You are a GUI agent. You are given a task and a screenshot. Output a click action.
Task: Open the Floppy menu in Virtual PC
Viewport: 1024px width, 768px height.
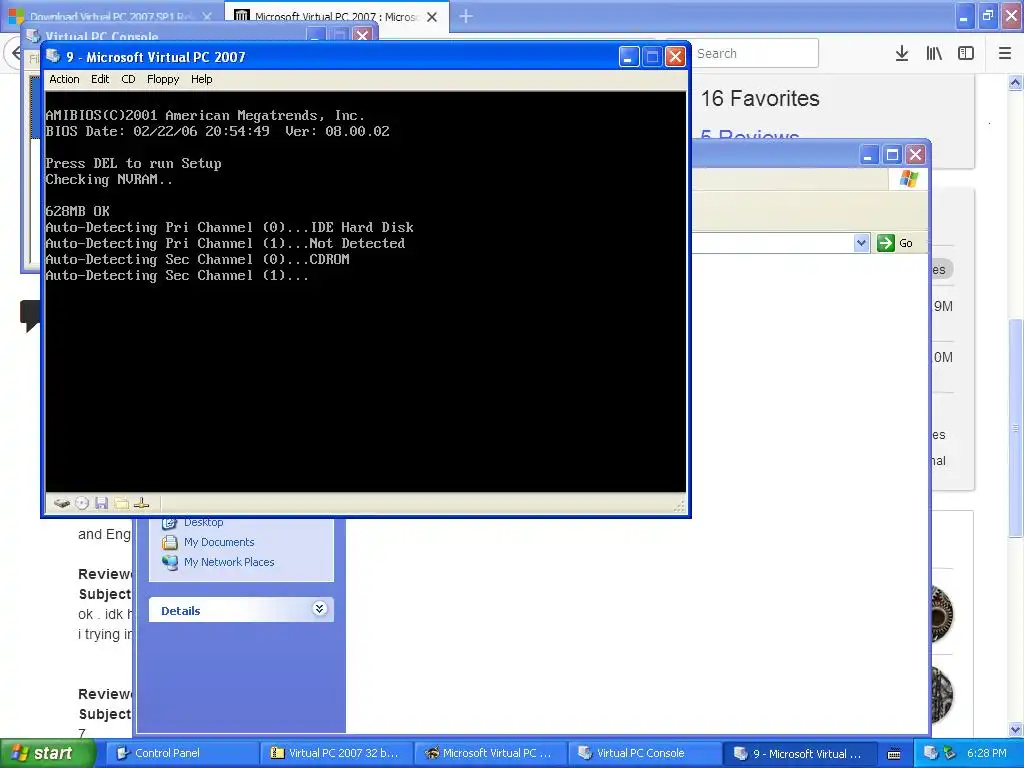tap(163, 79)
